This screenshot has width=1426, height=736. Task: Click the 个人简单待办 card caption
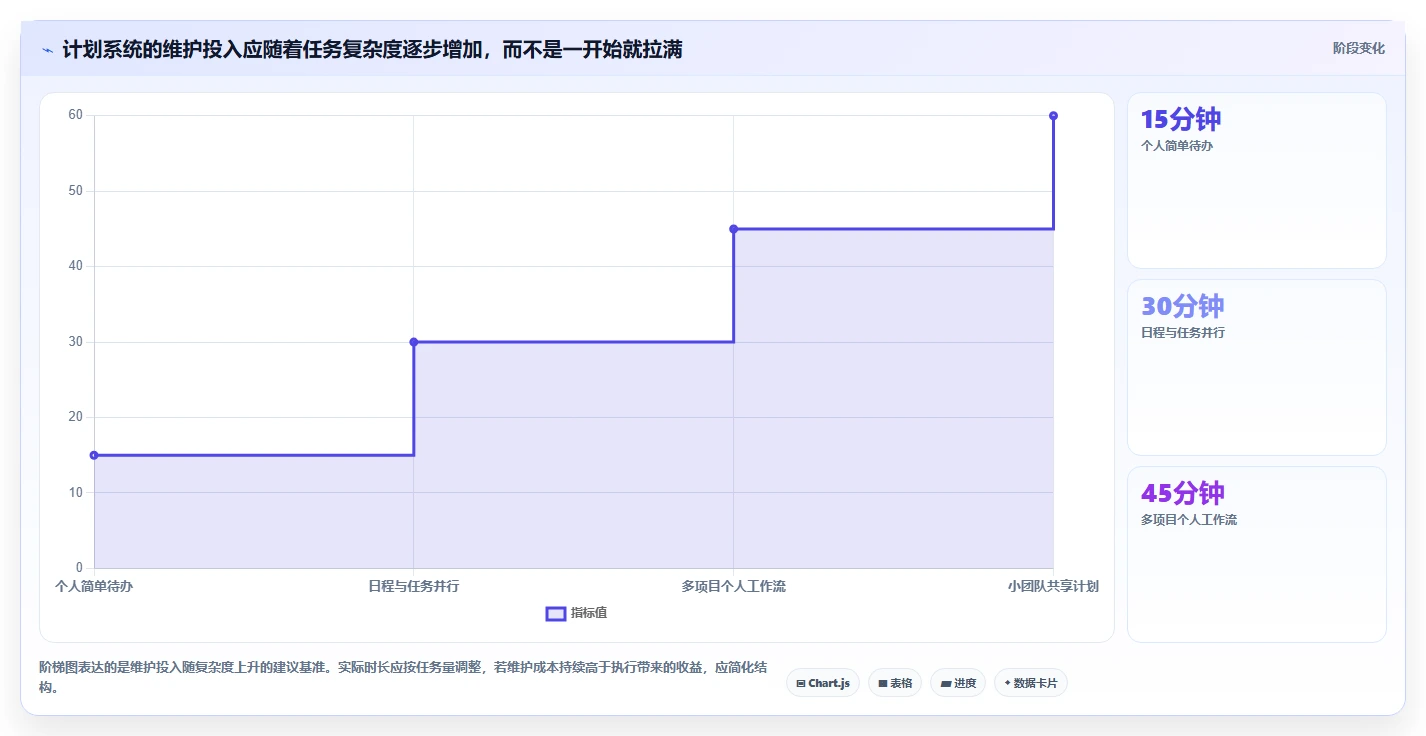(1177, 145)
